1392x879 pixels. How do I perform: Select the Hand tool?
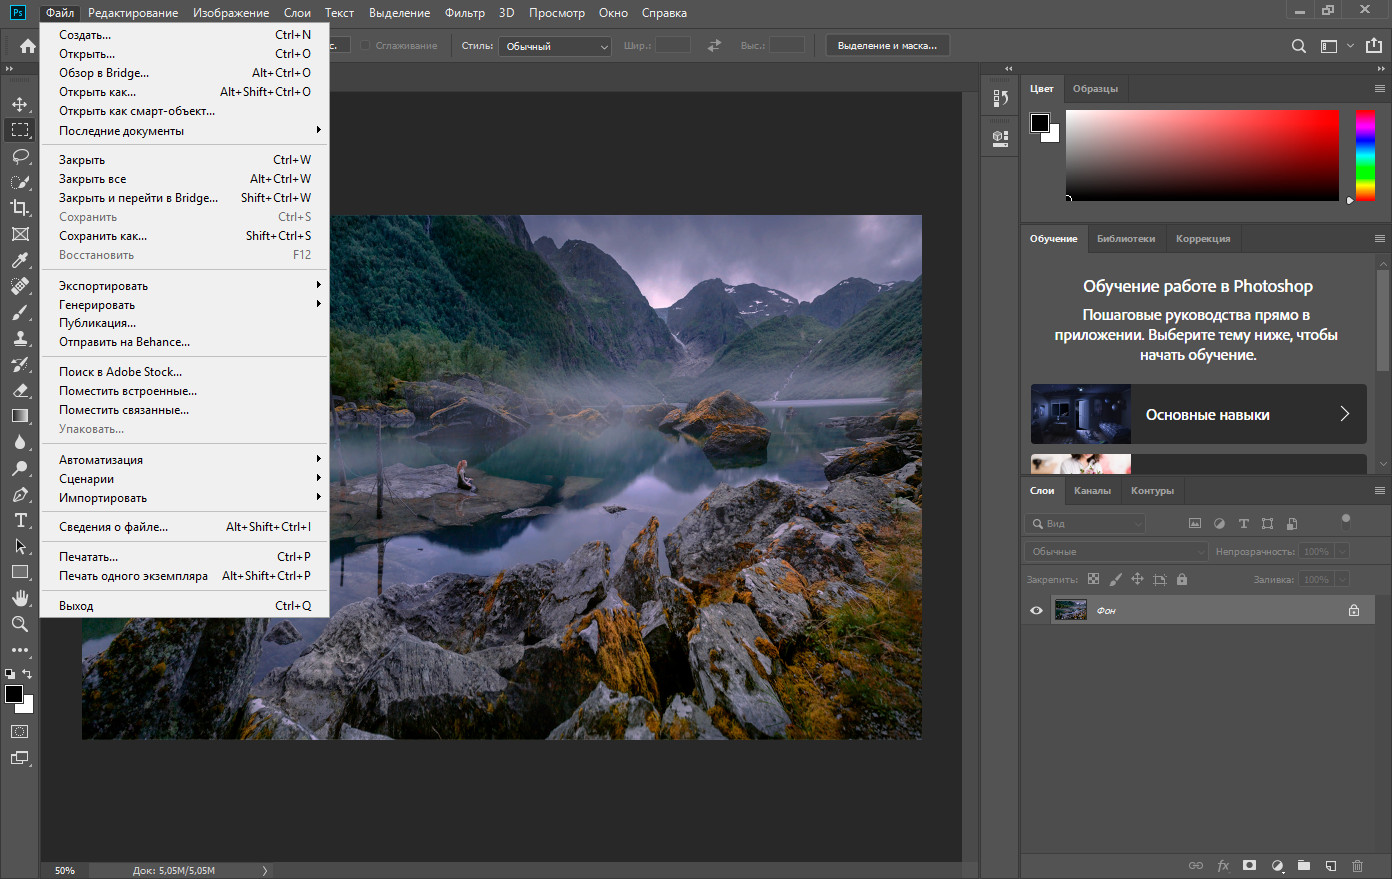(20, 598)
